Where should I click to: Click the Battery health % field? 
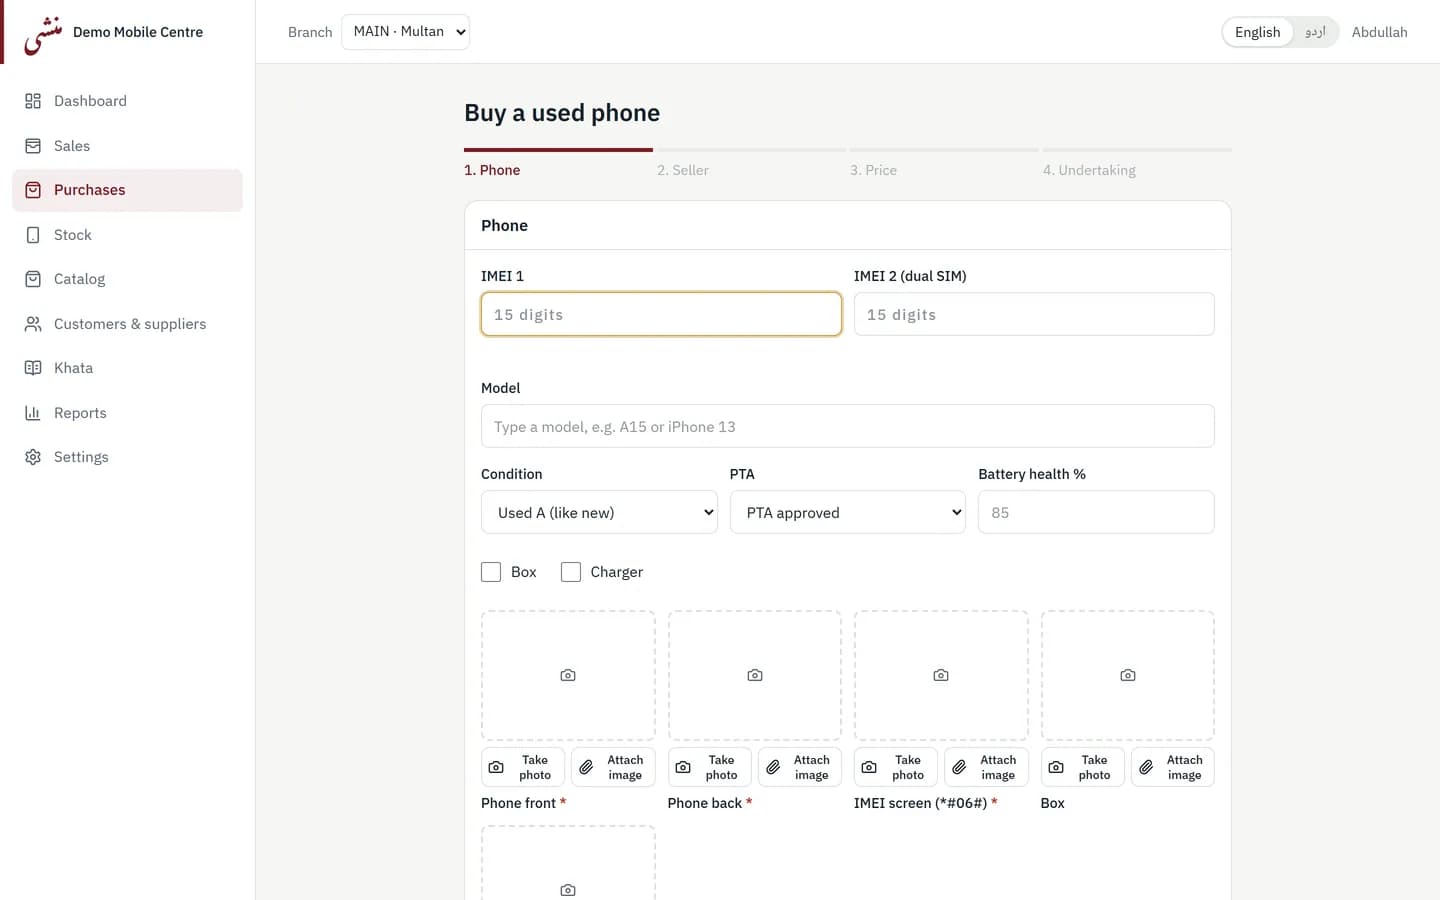(x=1096, y=512)
